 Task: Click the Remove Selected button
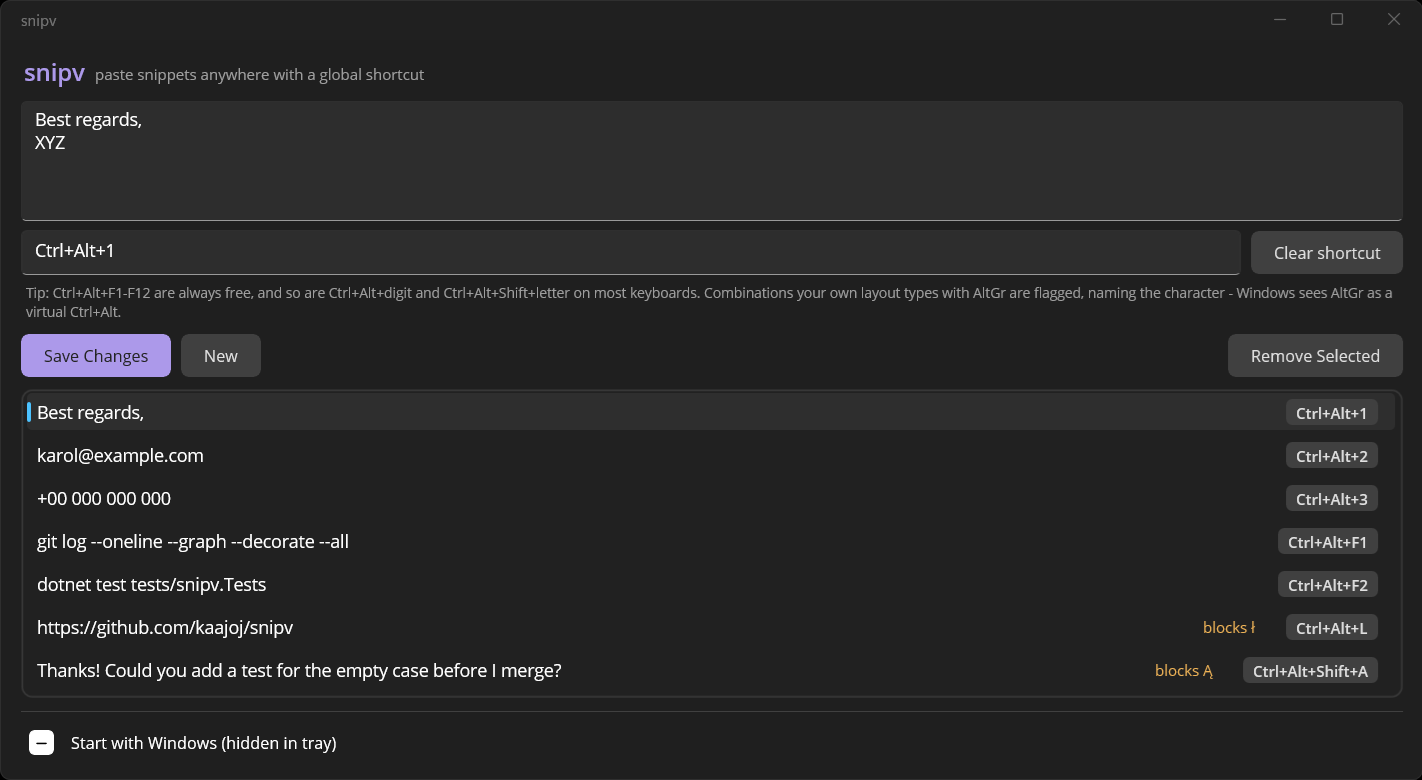click(1315, 356)
